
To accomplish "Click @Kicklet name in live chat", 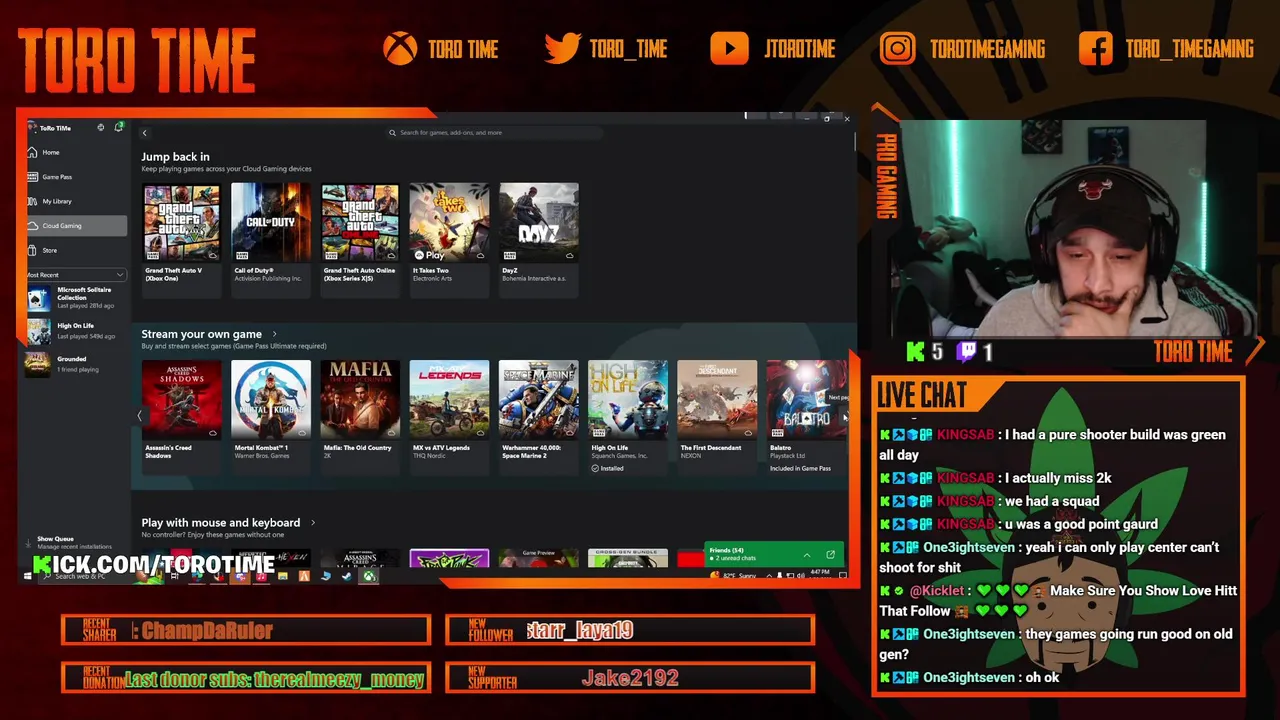I will 937,591.
